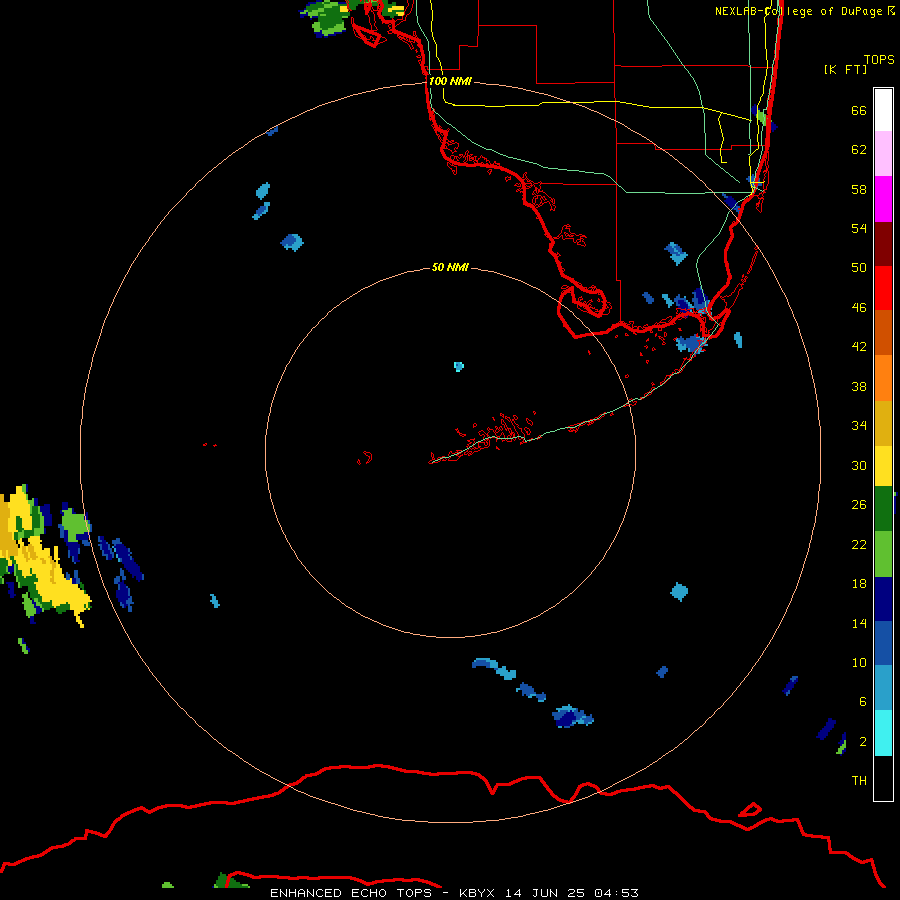Click the light blue echo southeast of the 50 NMI ring
900x900 pixels.
coord(679,591)
